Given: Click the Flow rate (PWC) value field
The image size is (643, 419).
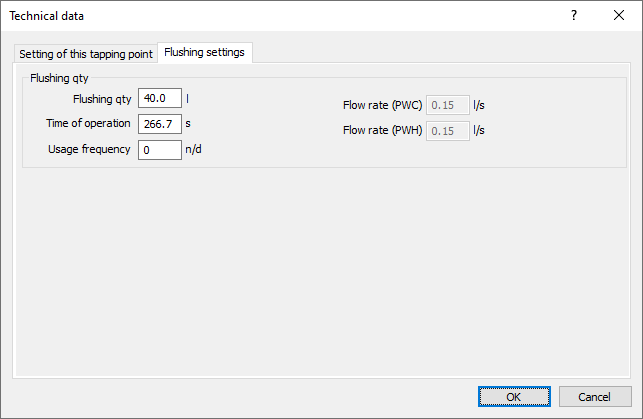Looking at the screenshot, I should point(448,105).
